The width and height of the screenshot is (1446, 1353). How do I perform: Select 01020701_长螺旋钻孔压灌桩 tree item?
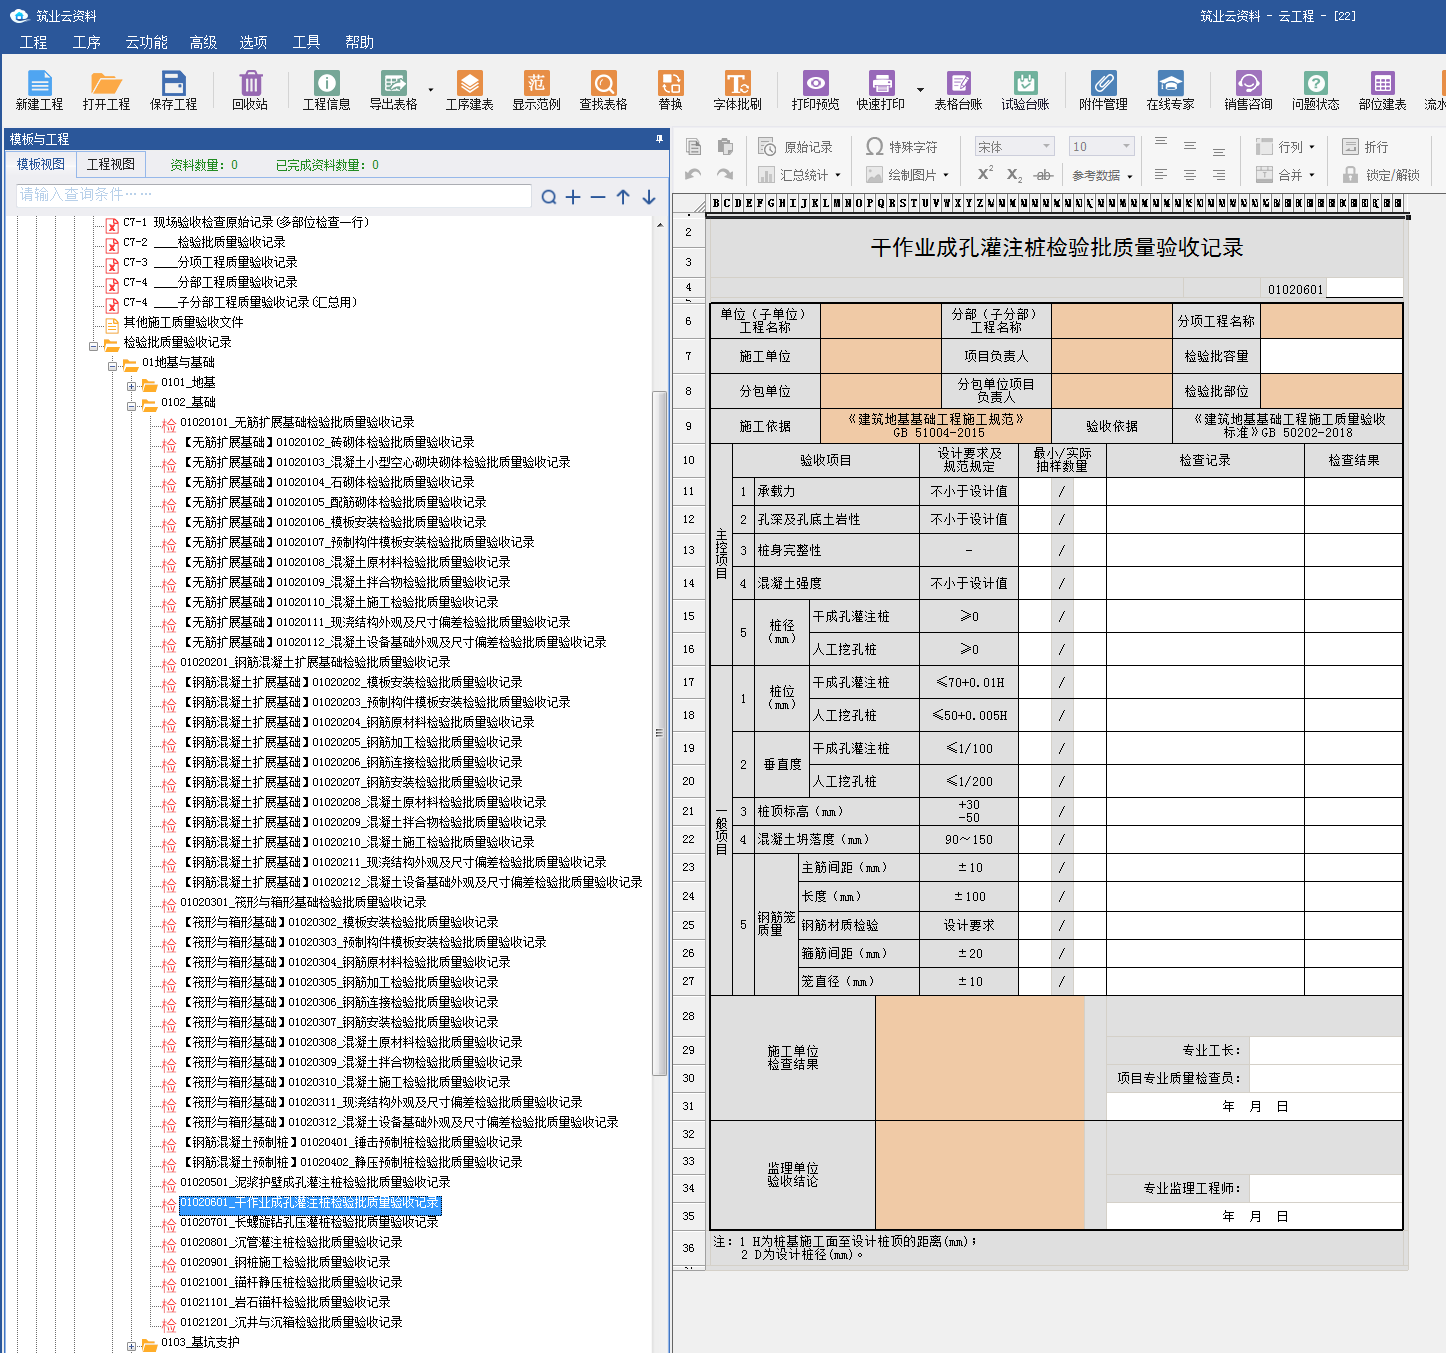point(309,1222)
